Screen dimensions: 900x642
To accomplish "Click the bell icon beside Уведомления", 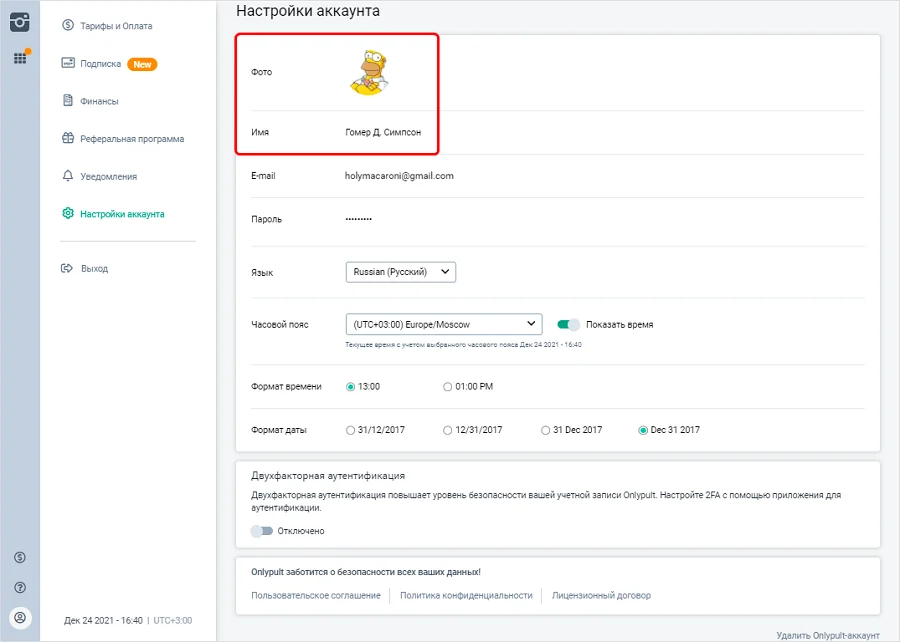I will 68,176.
